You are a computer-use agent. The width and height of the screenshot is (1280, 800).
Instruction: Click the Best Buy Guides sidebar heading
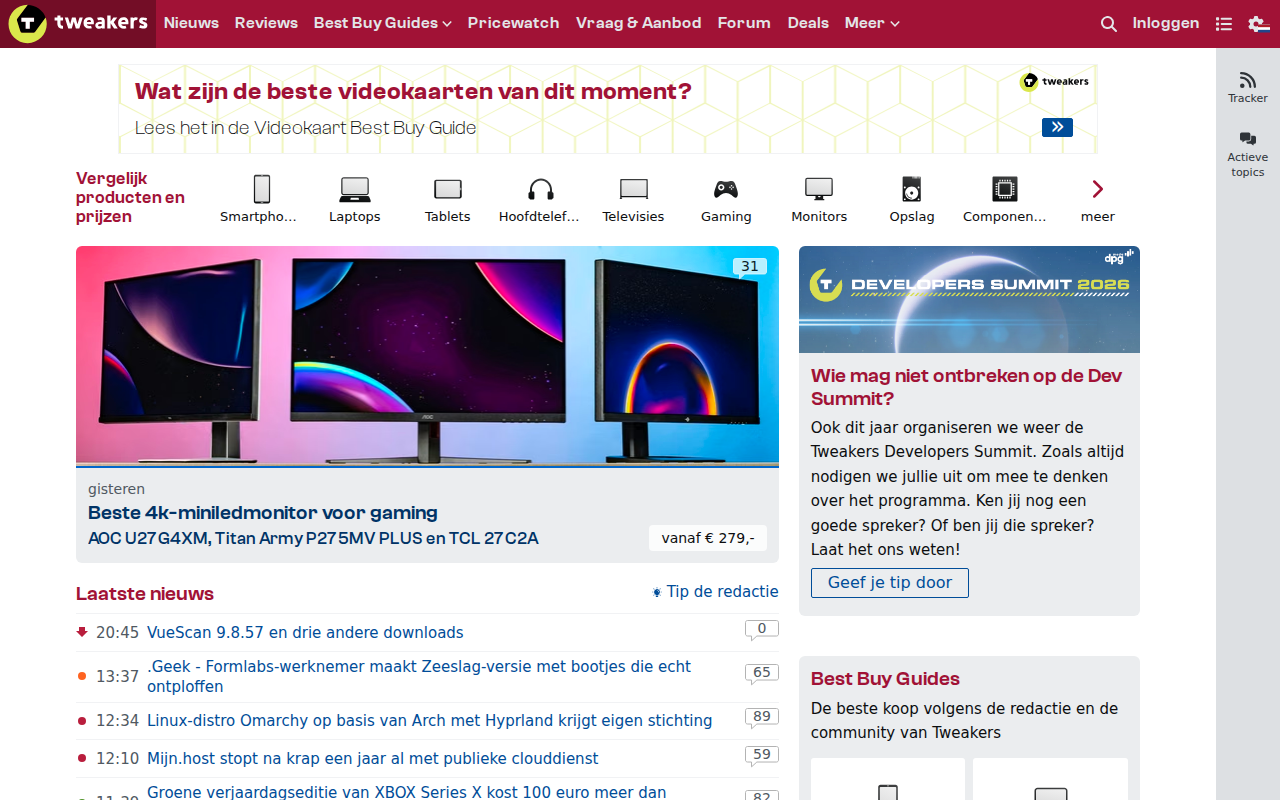pos(885,679)
